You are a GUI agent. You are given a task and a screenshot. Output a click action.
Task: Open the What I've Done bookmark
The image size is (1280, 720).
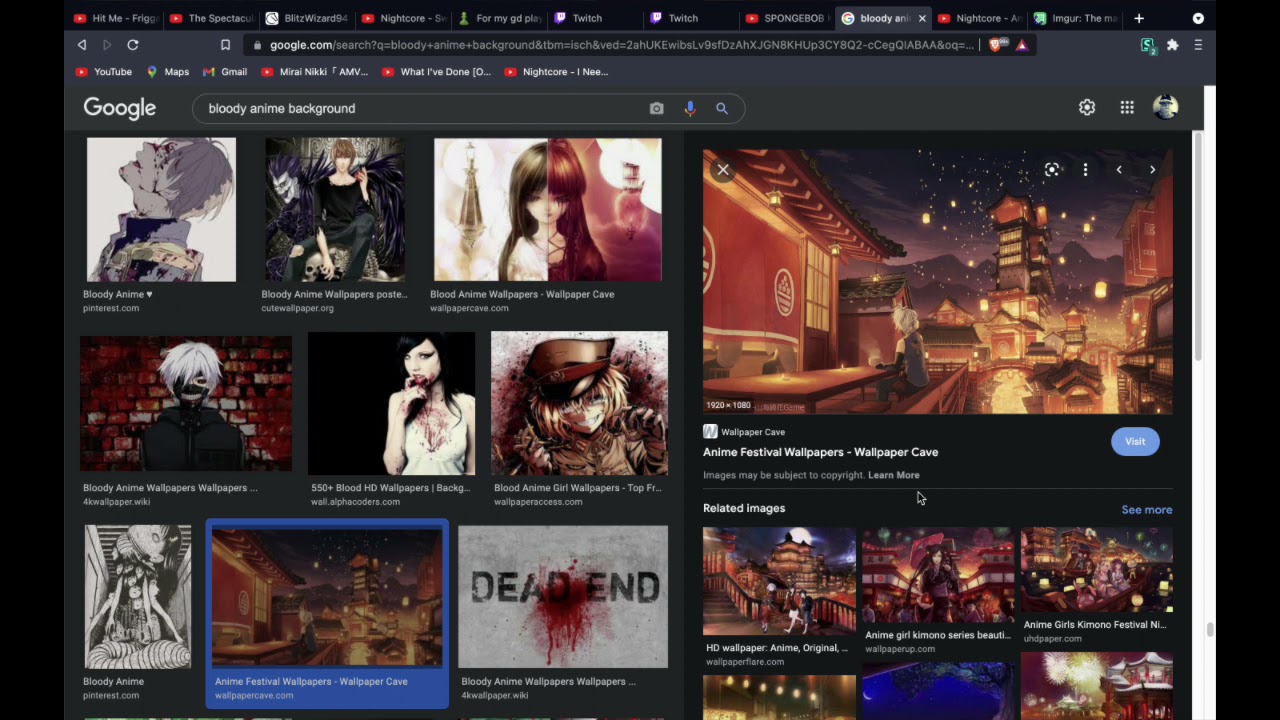coord(436,72)
